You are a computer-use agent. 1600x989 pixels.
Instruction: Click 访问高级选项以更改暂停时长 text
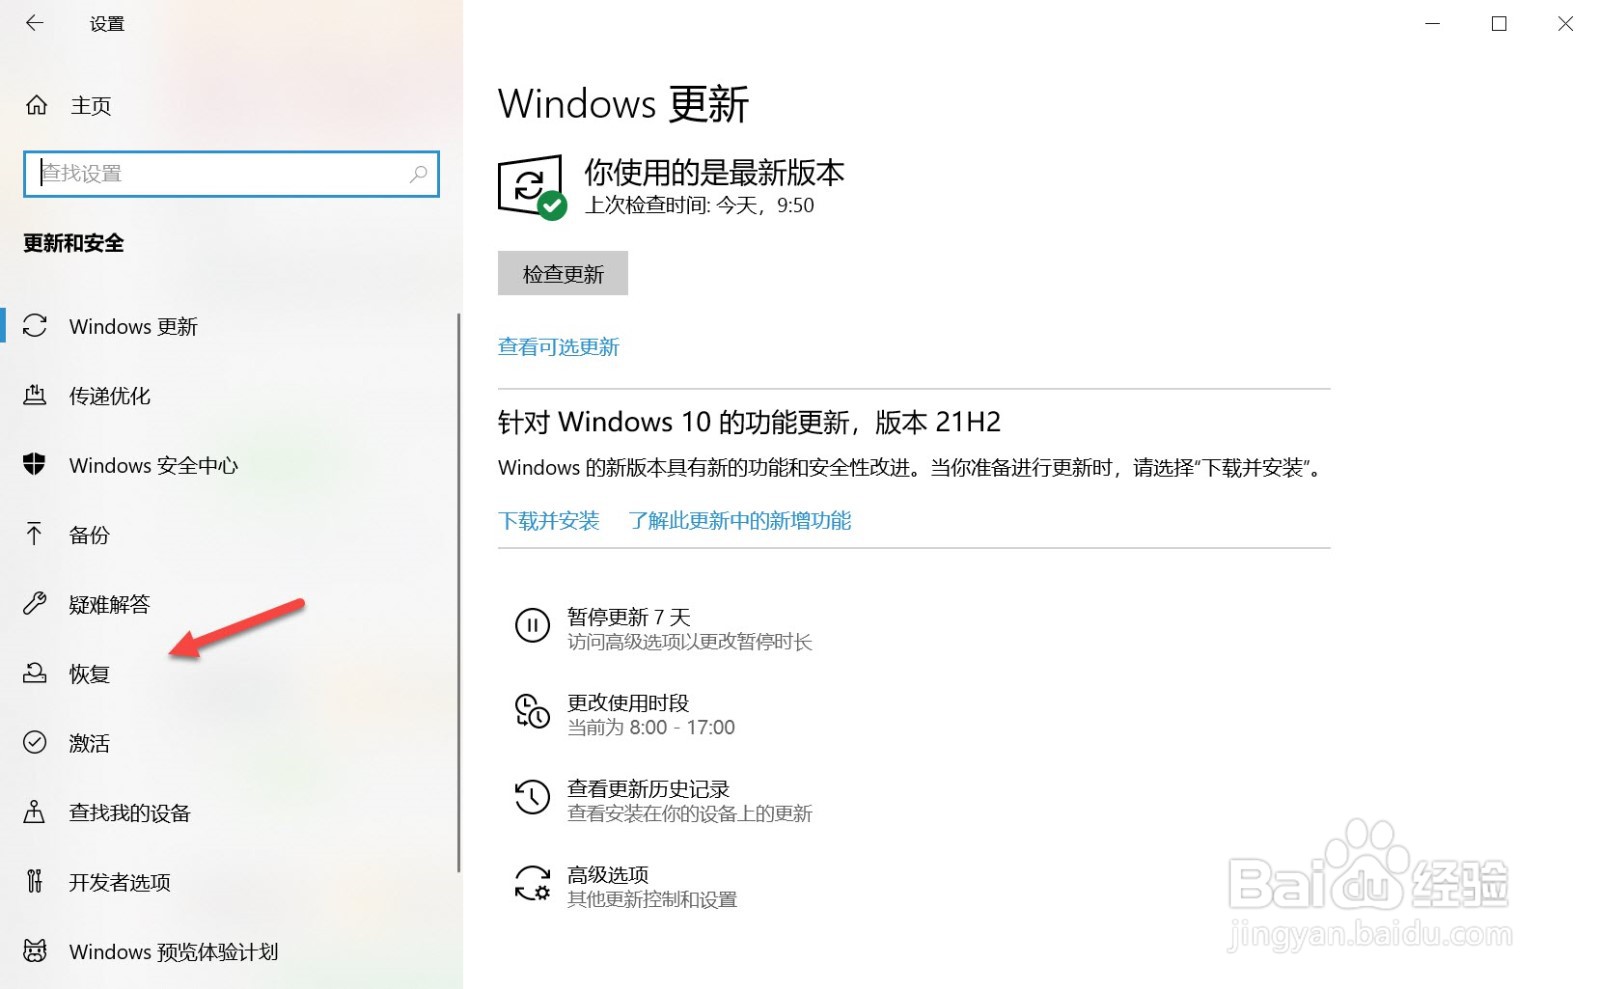tap(690, 641)
